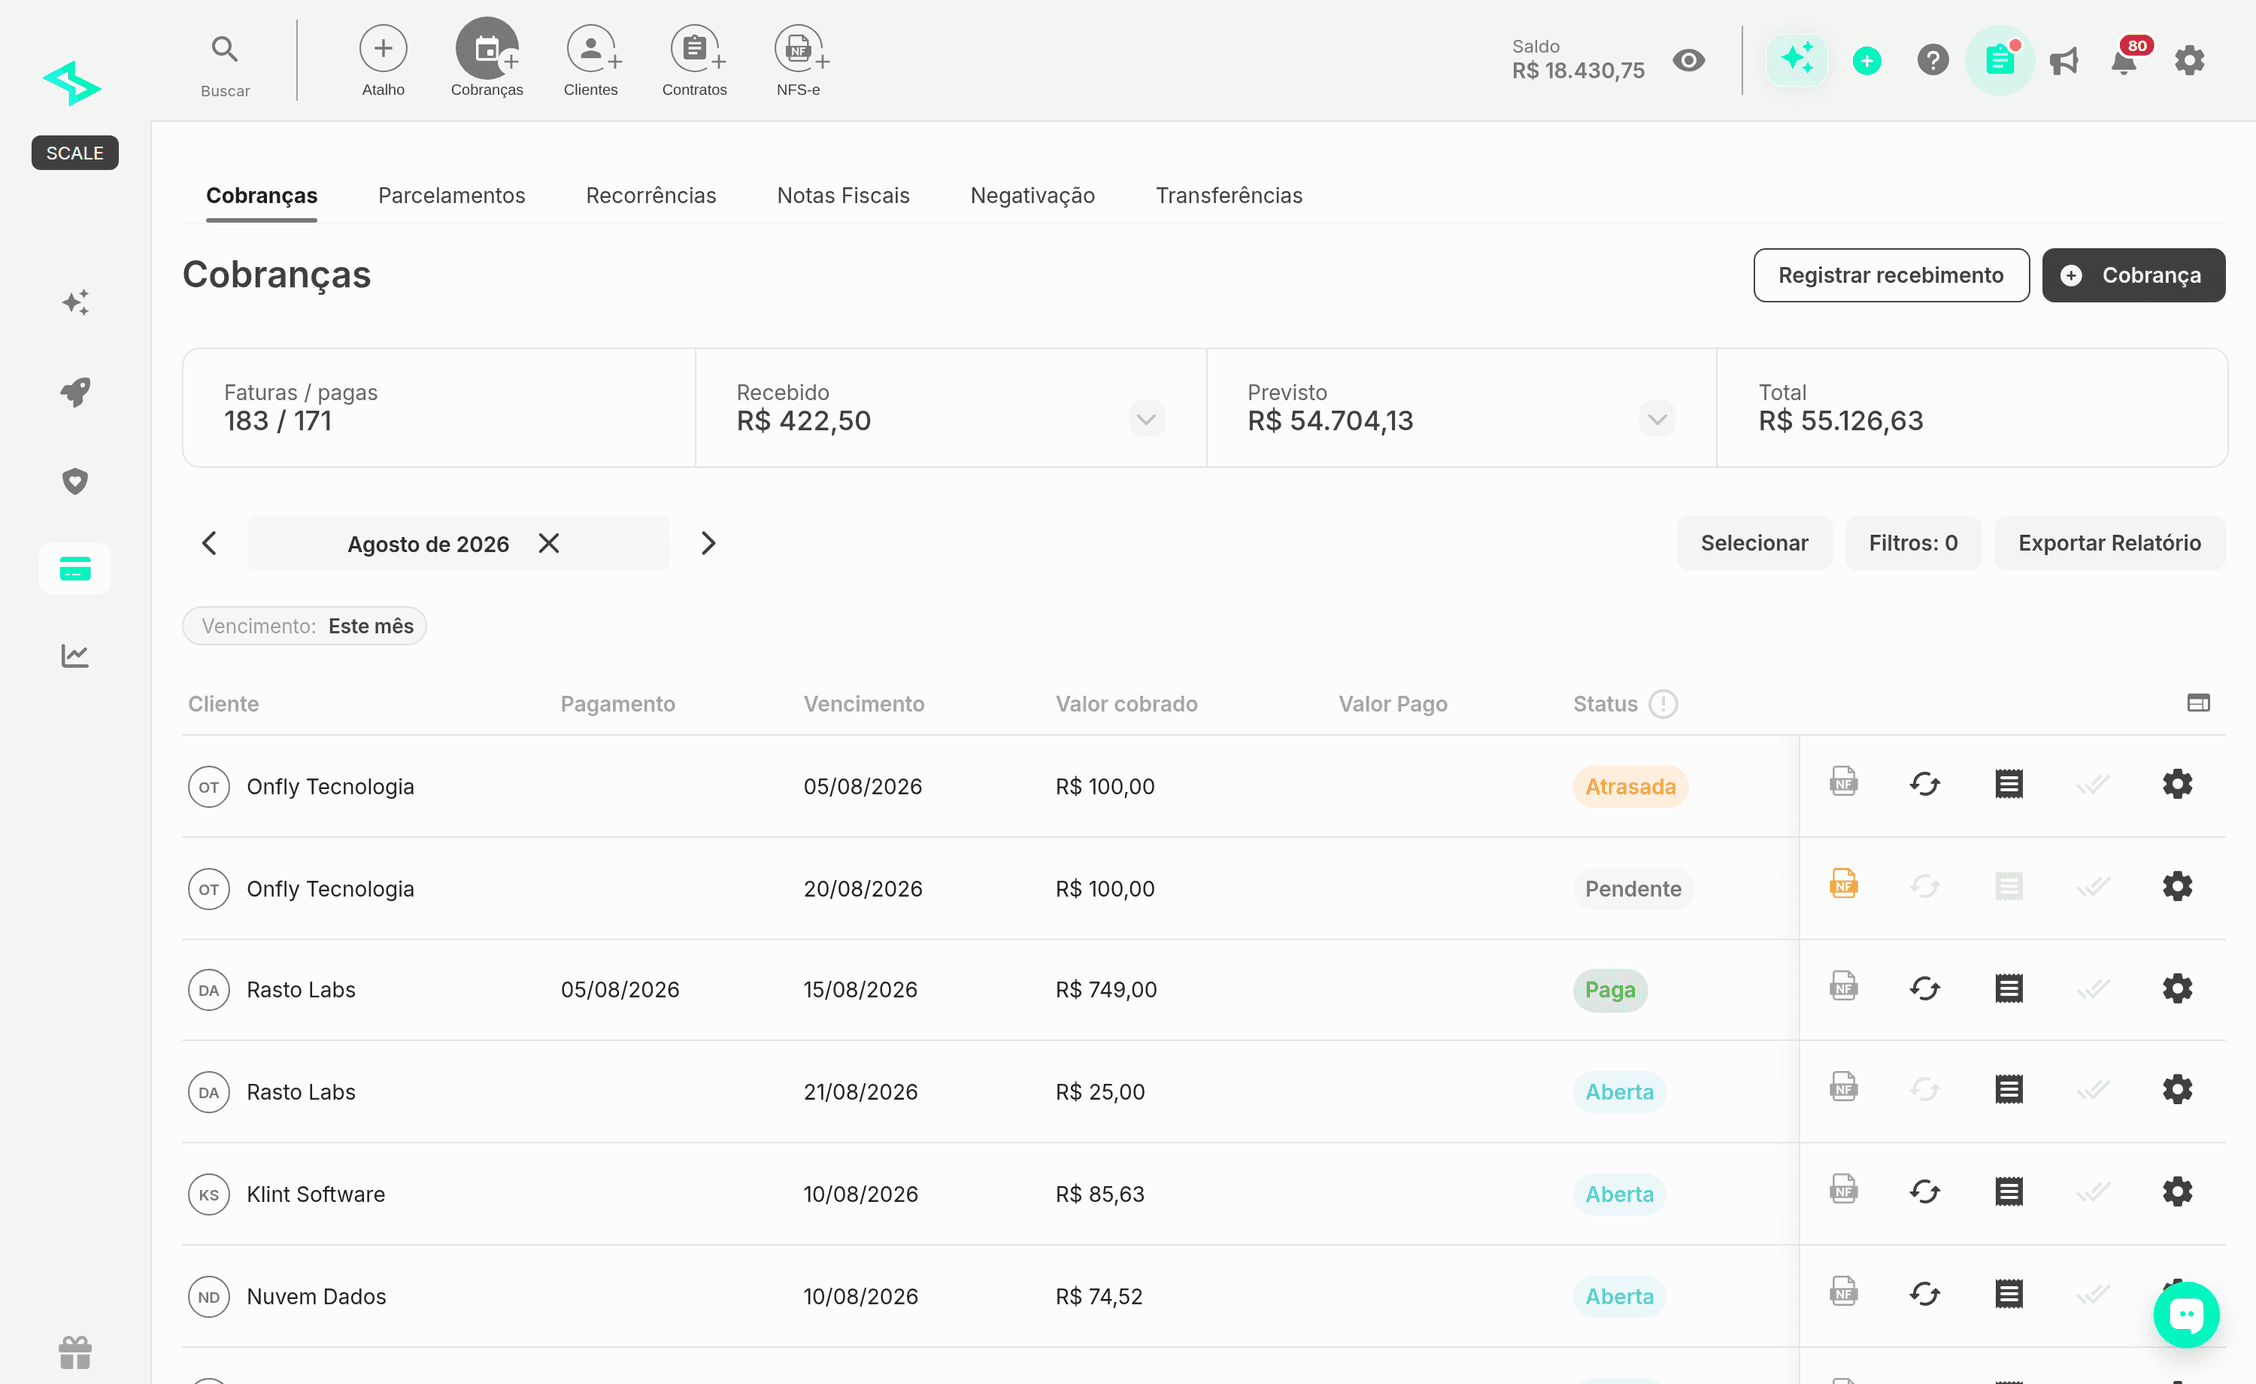Click the Selecionar button
2256x1384 pixels.
[1754, 543]
